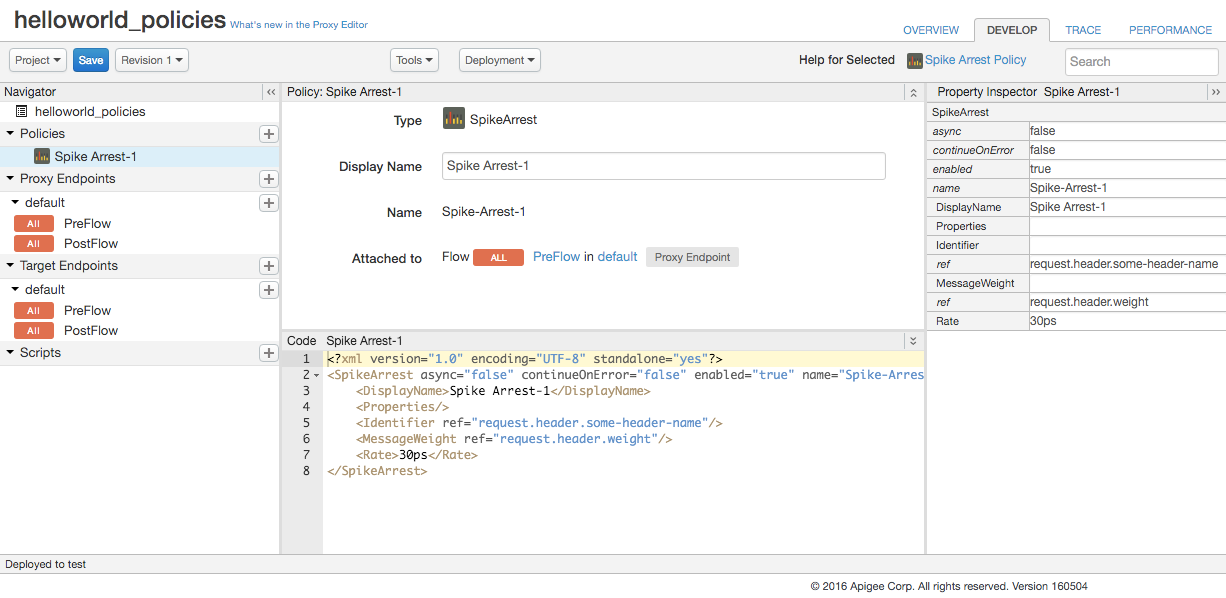
Task: Open the Revision 1 dropdown
Action: click(152, 60)
